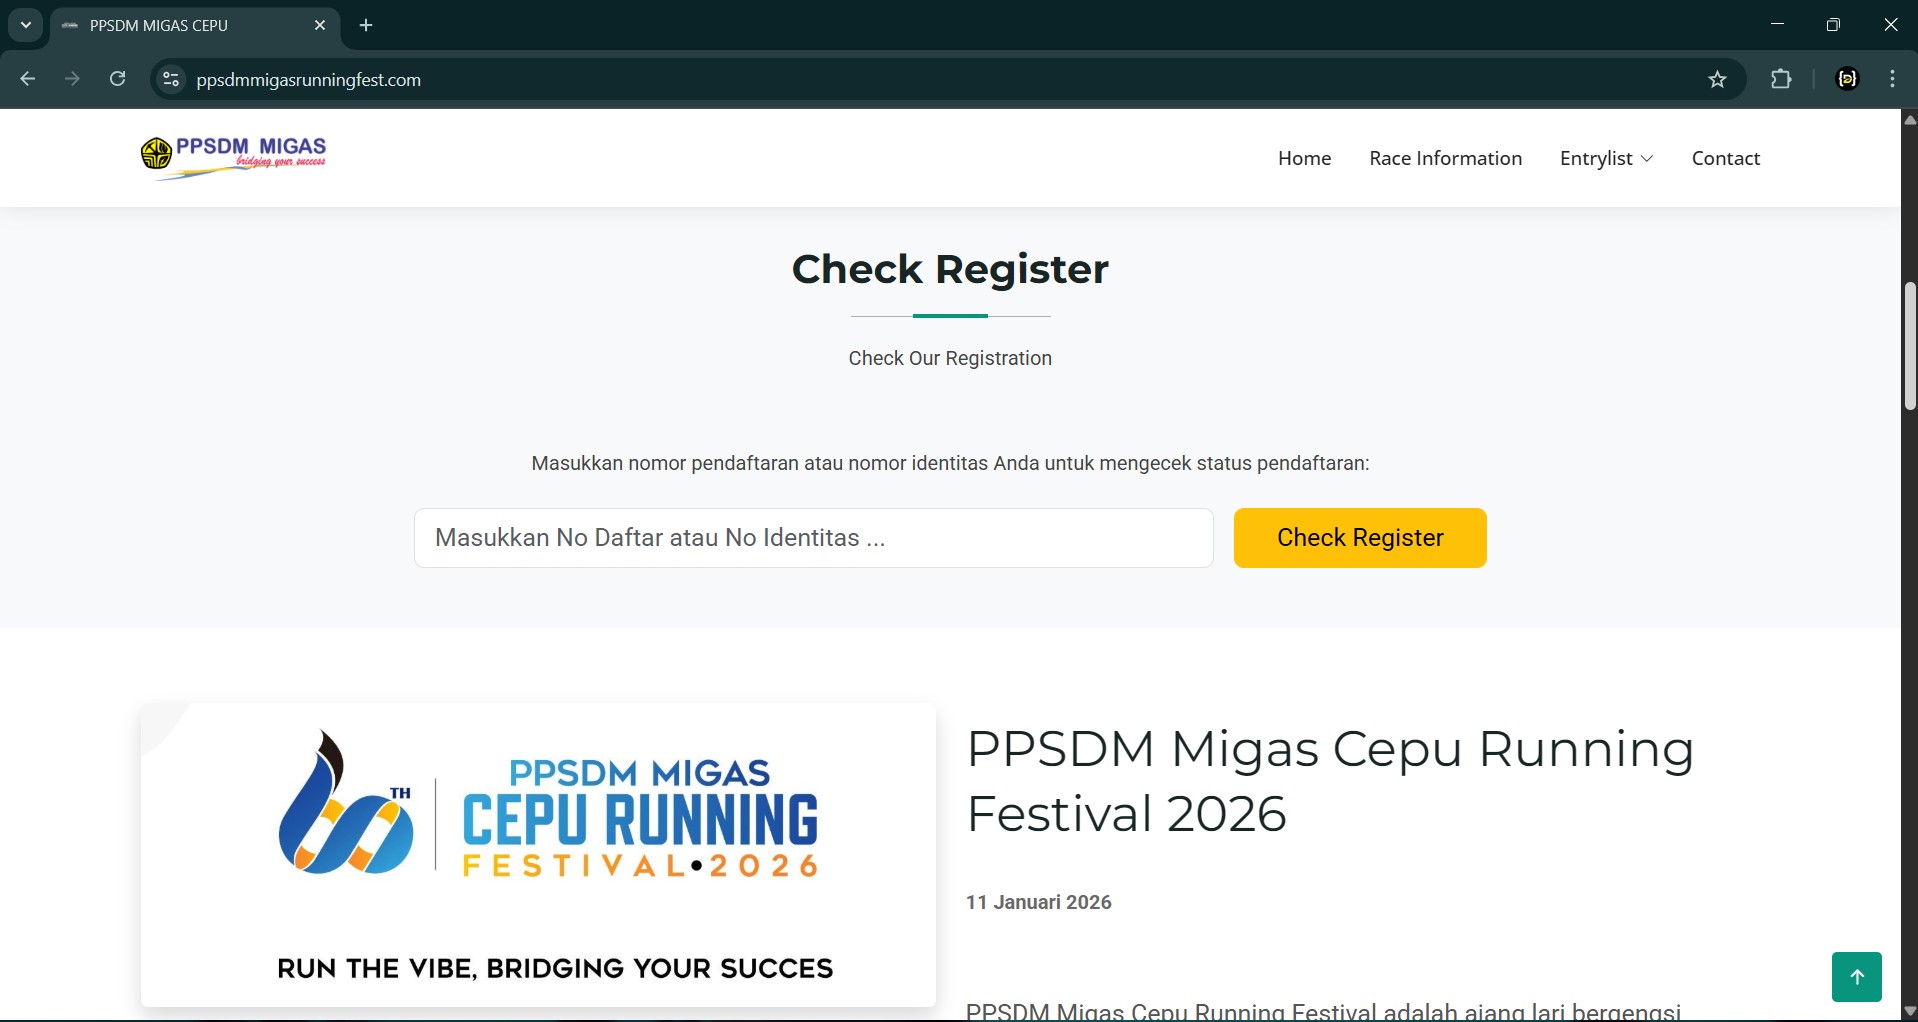Open a new browser tab

366,26
